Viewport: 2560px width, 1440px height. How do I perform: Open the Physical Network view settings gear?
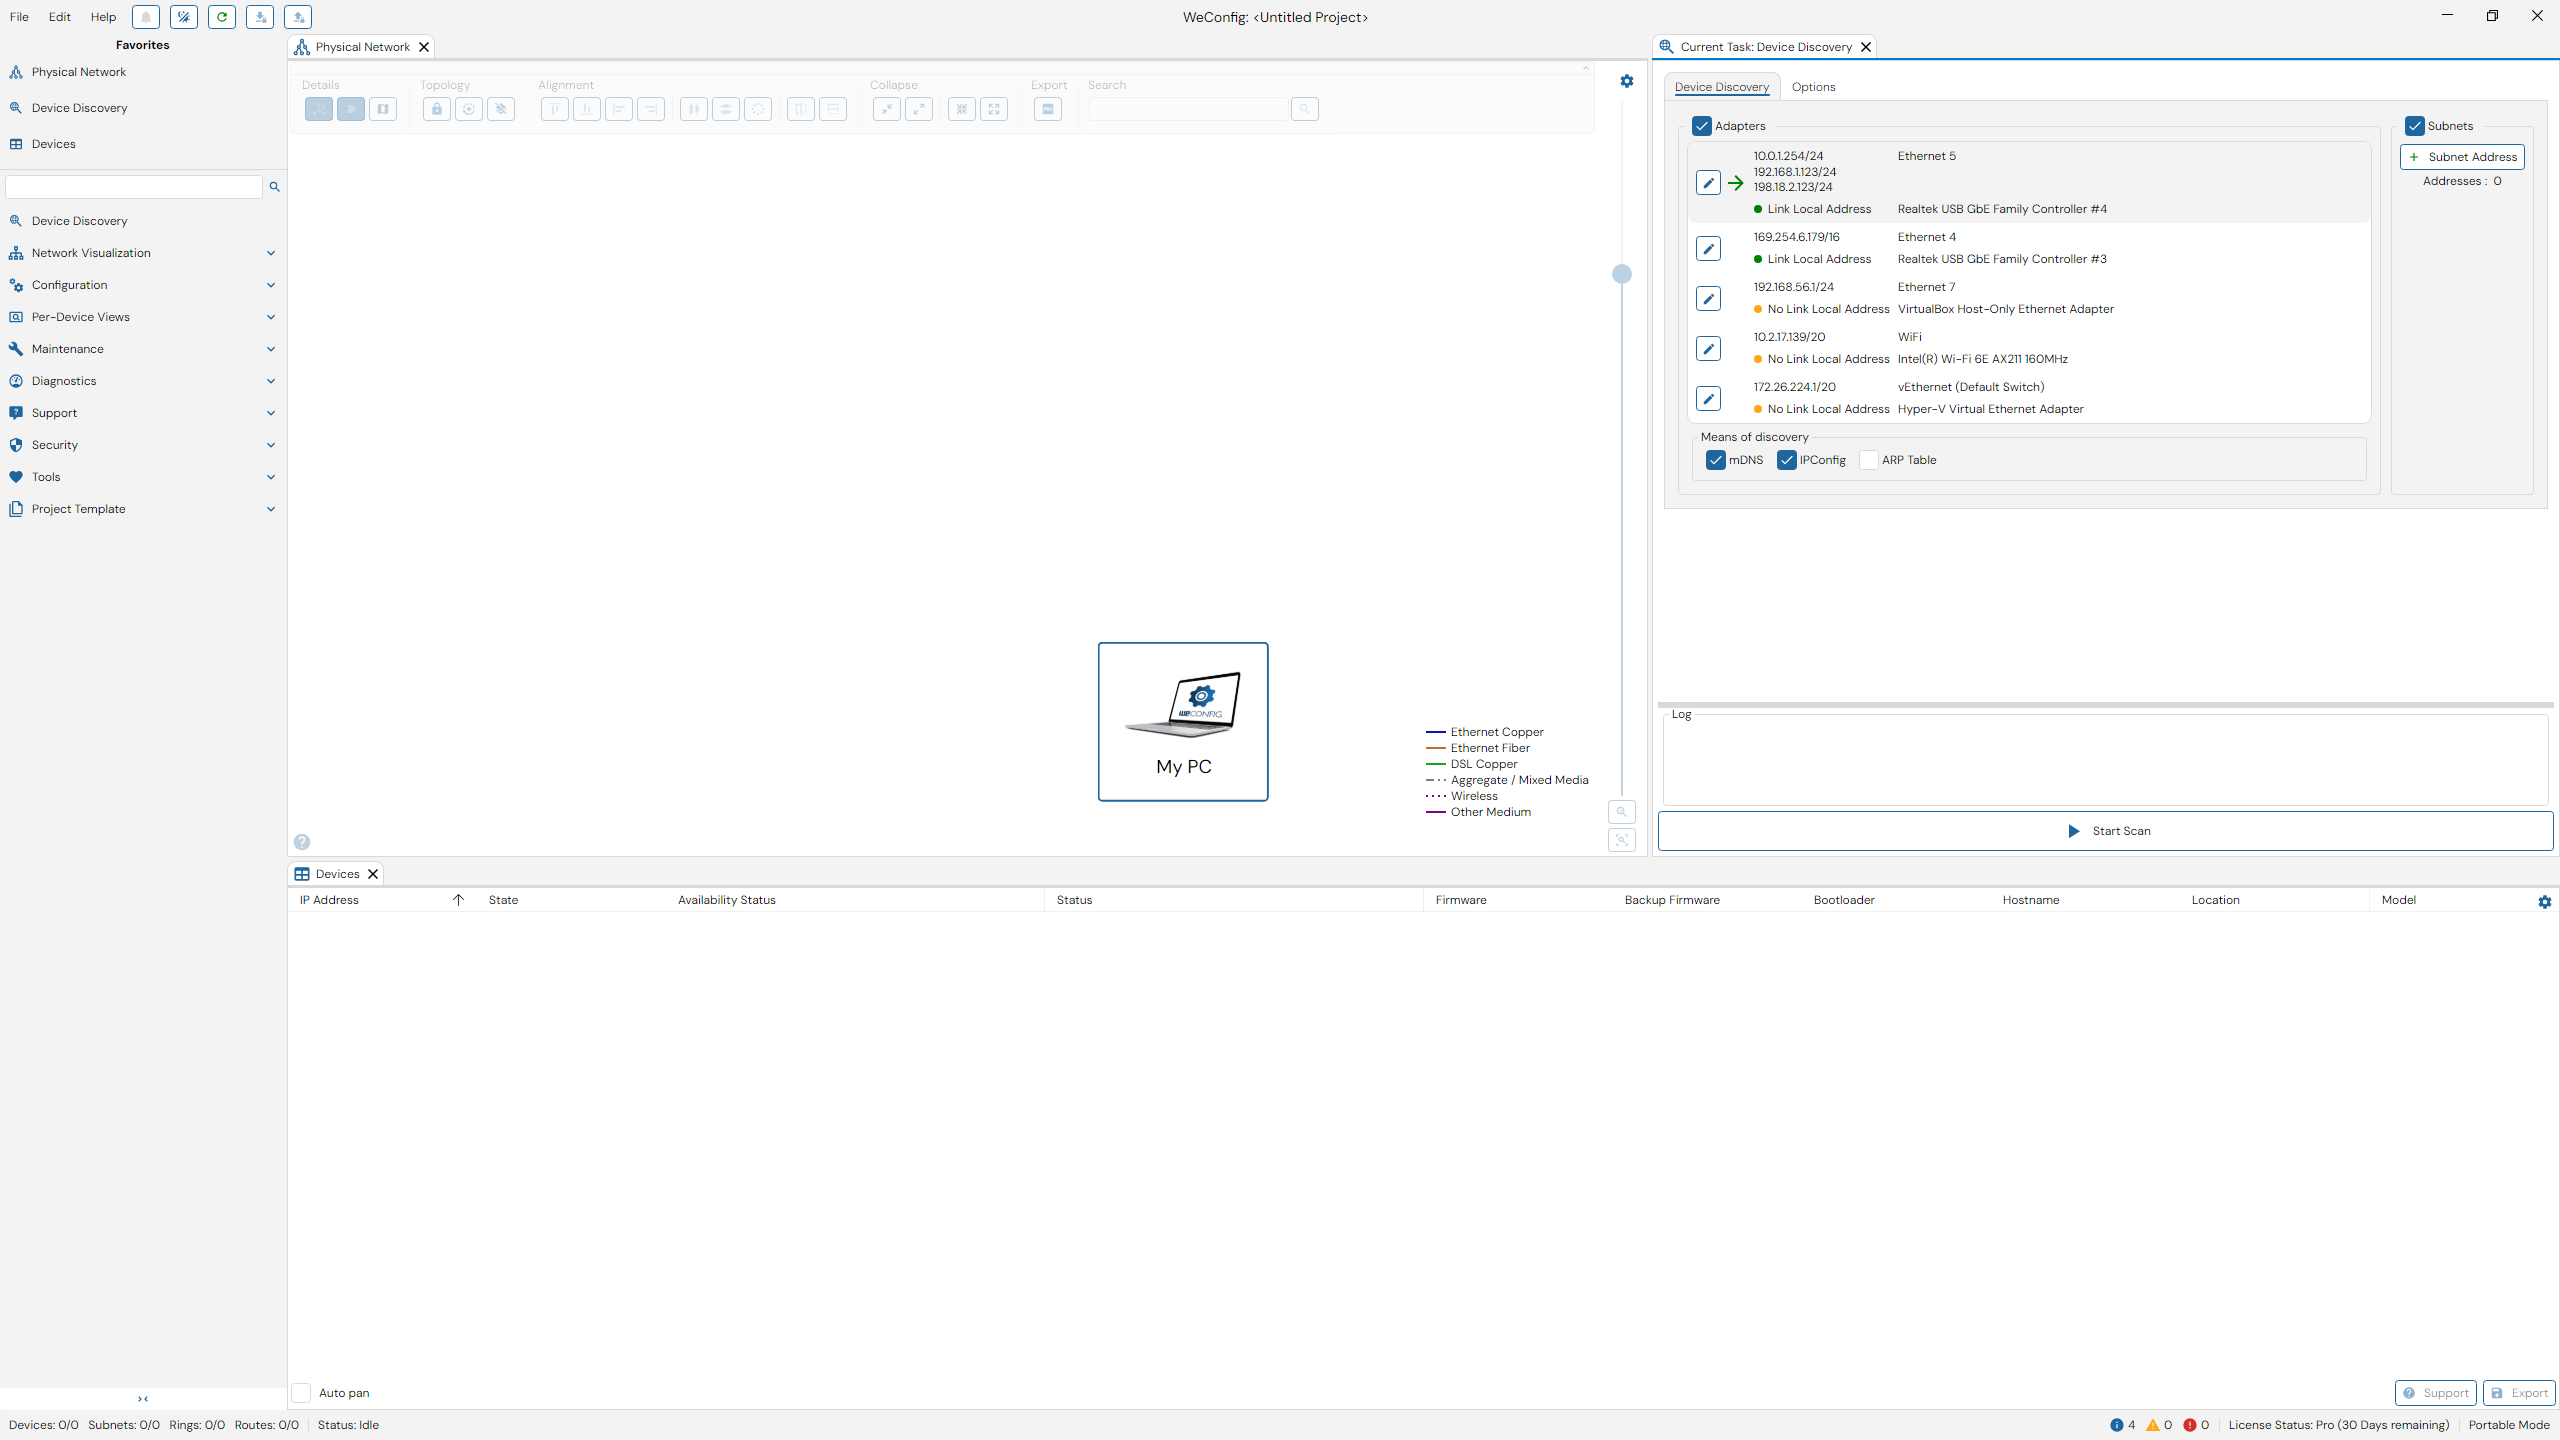1627,81
